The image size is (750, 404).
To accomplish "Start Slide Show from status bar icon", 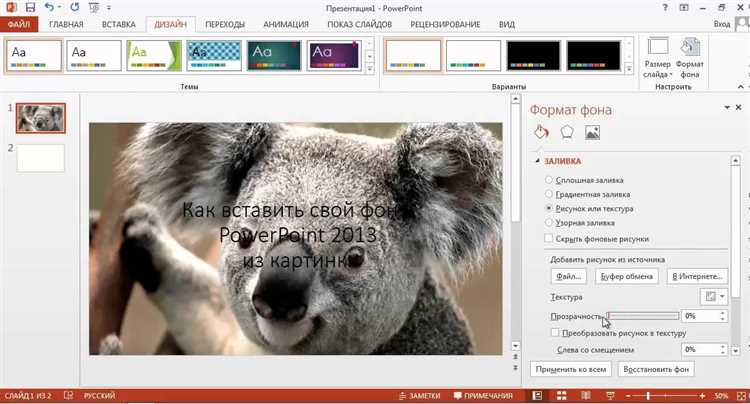I will tap(610, 396).
